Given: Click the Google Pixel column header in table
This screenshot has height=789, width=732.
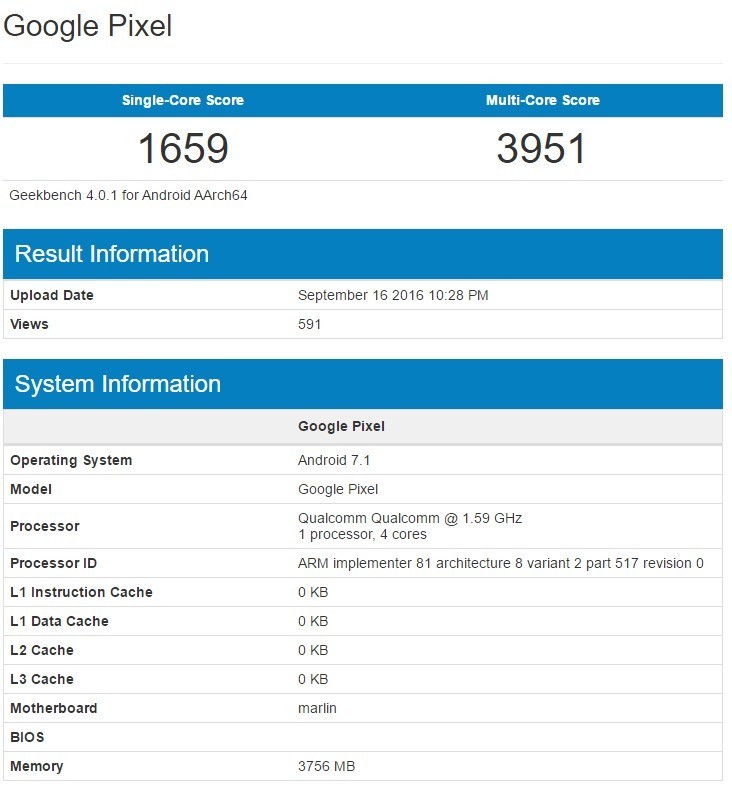Looking at the screenshot, I should [x=341, y=426].
